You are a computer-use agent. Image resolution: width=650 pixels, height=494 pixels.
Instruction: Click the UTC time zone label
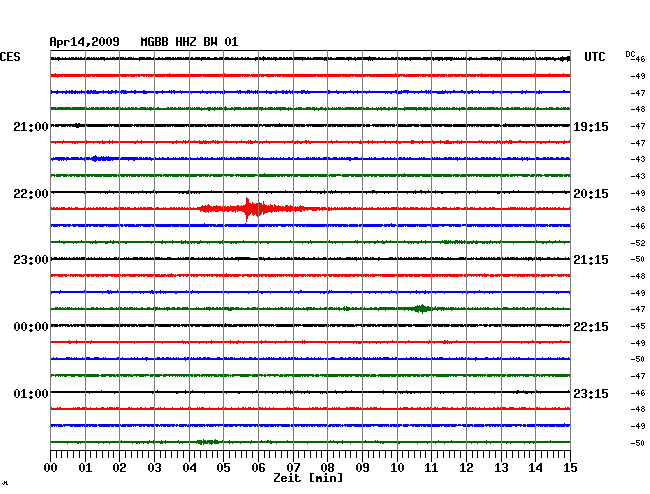[594, 57]
